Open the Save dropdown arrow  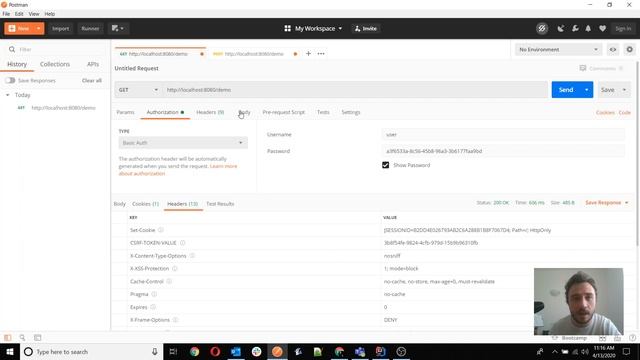pyautogui.click(x=624, y=90)
